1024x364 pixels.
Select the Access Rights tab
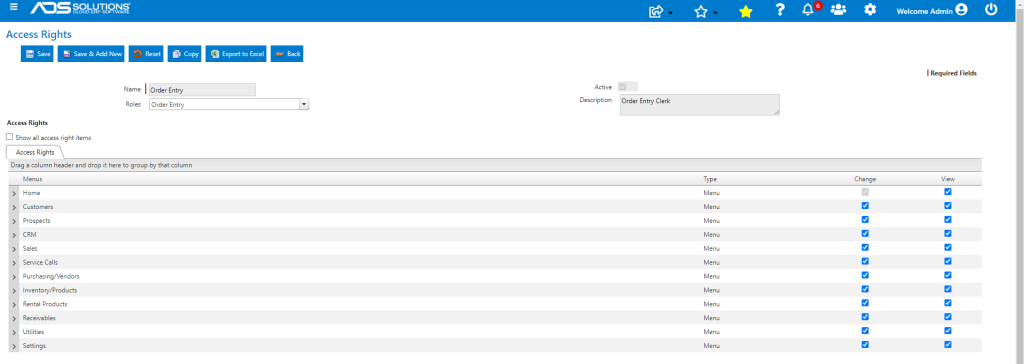(35, 152)
